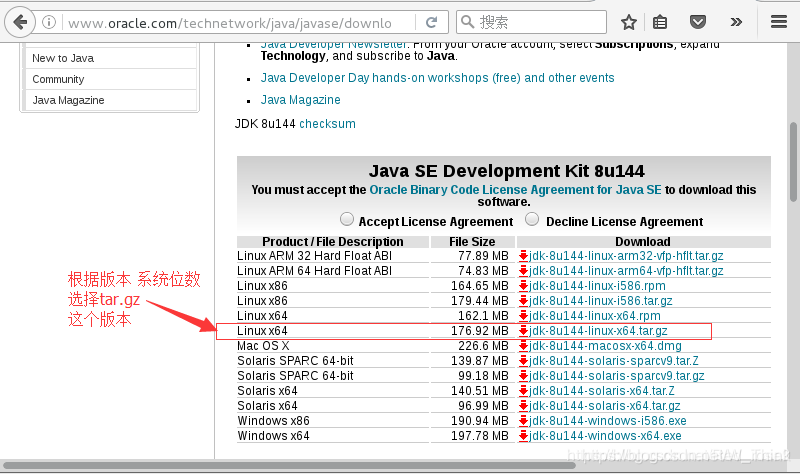Click download arrow icon for solaris-x64.tar.gz
Image resolution: width=800 pixels, height=474 pixels.
523,406
